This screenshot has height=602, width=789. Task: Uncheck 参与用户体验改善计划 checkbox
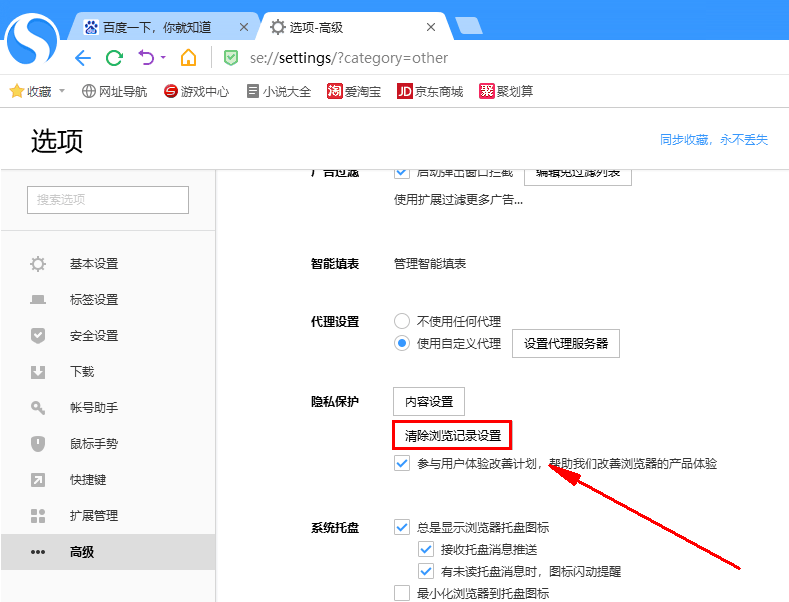pos(402,464)
